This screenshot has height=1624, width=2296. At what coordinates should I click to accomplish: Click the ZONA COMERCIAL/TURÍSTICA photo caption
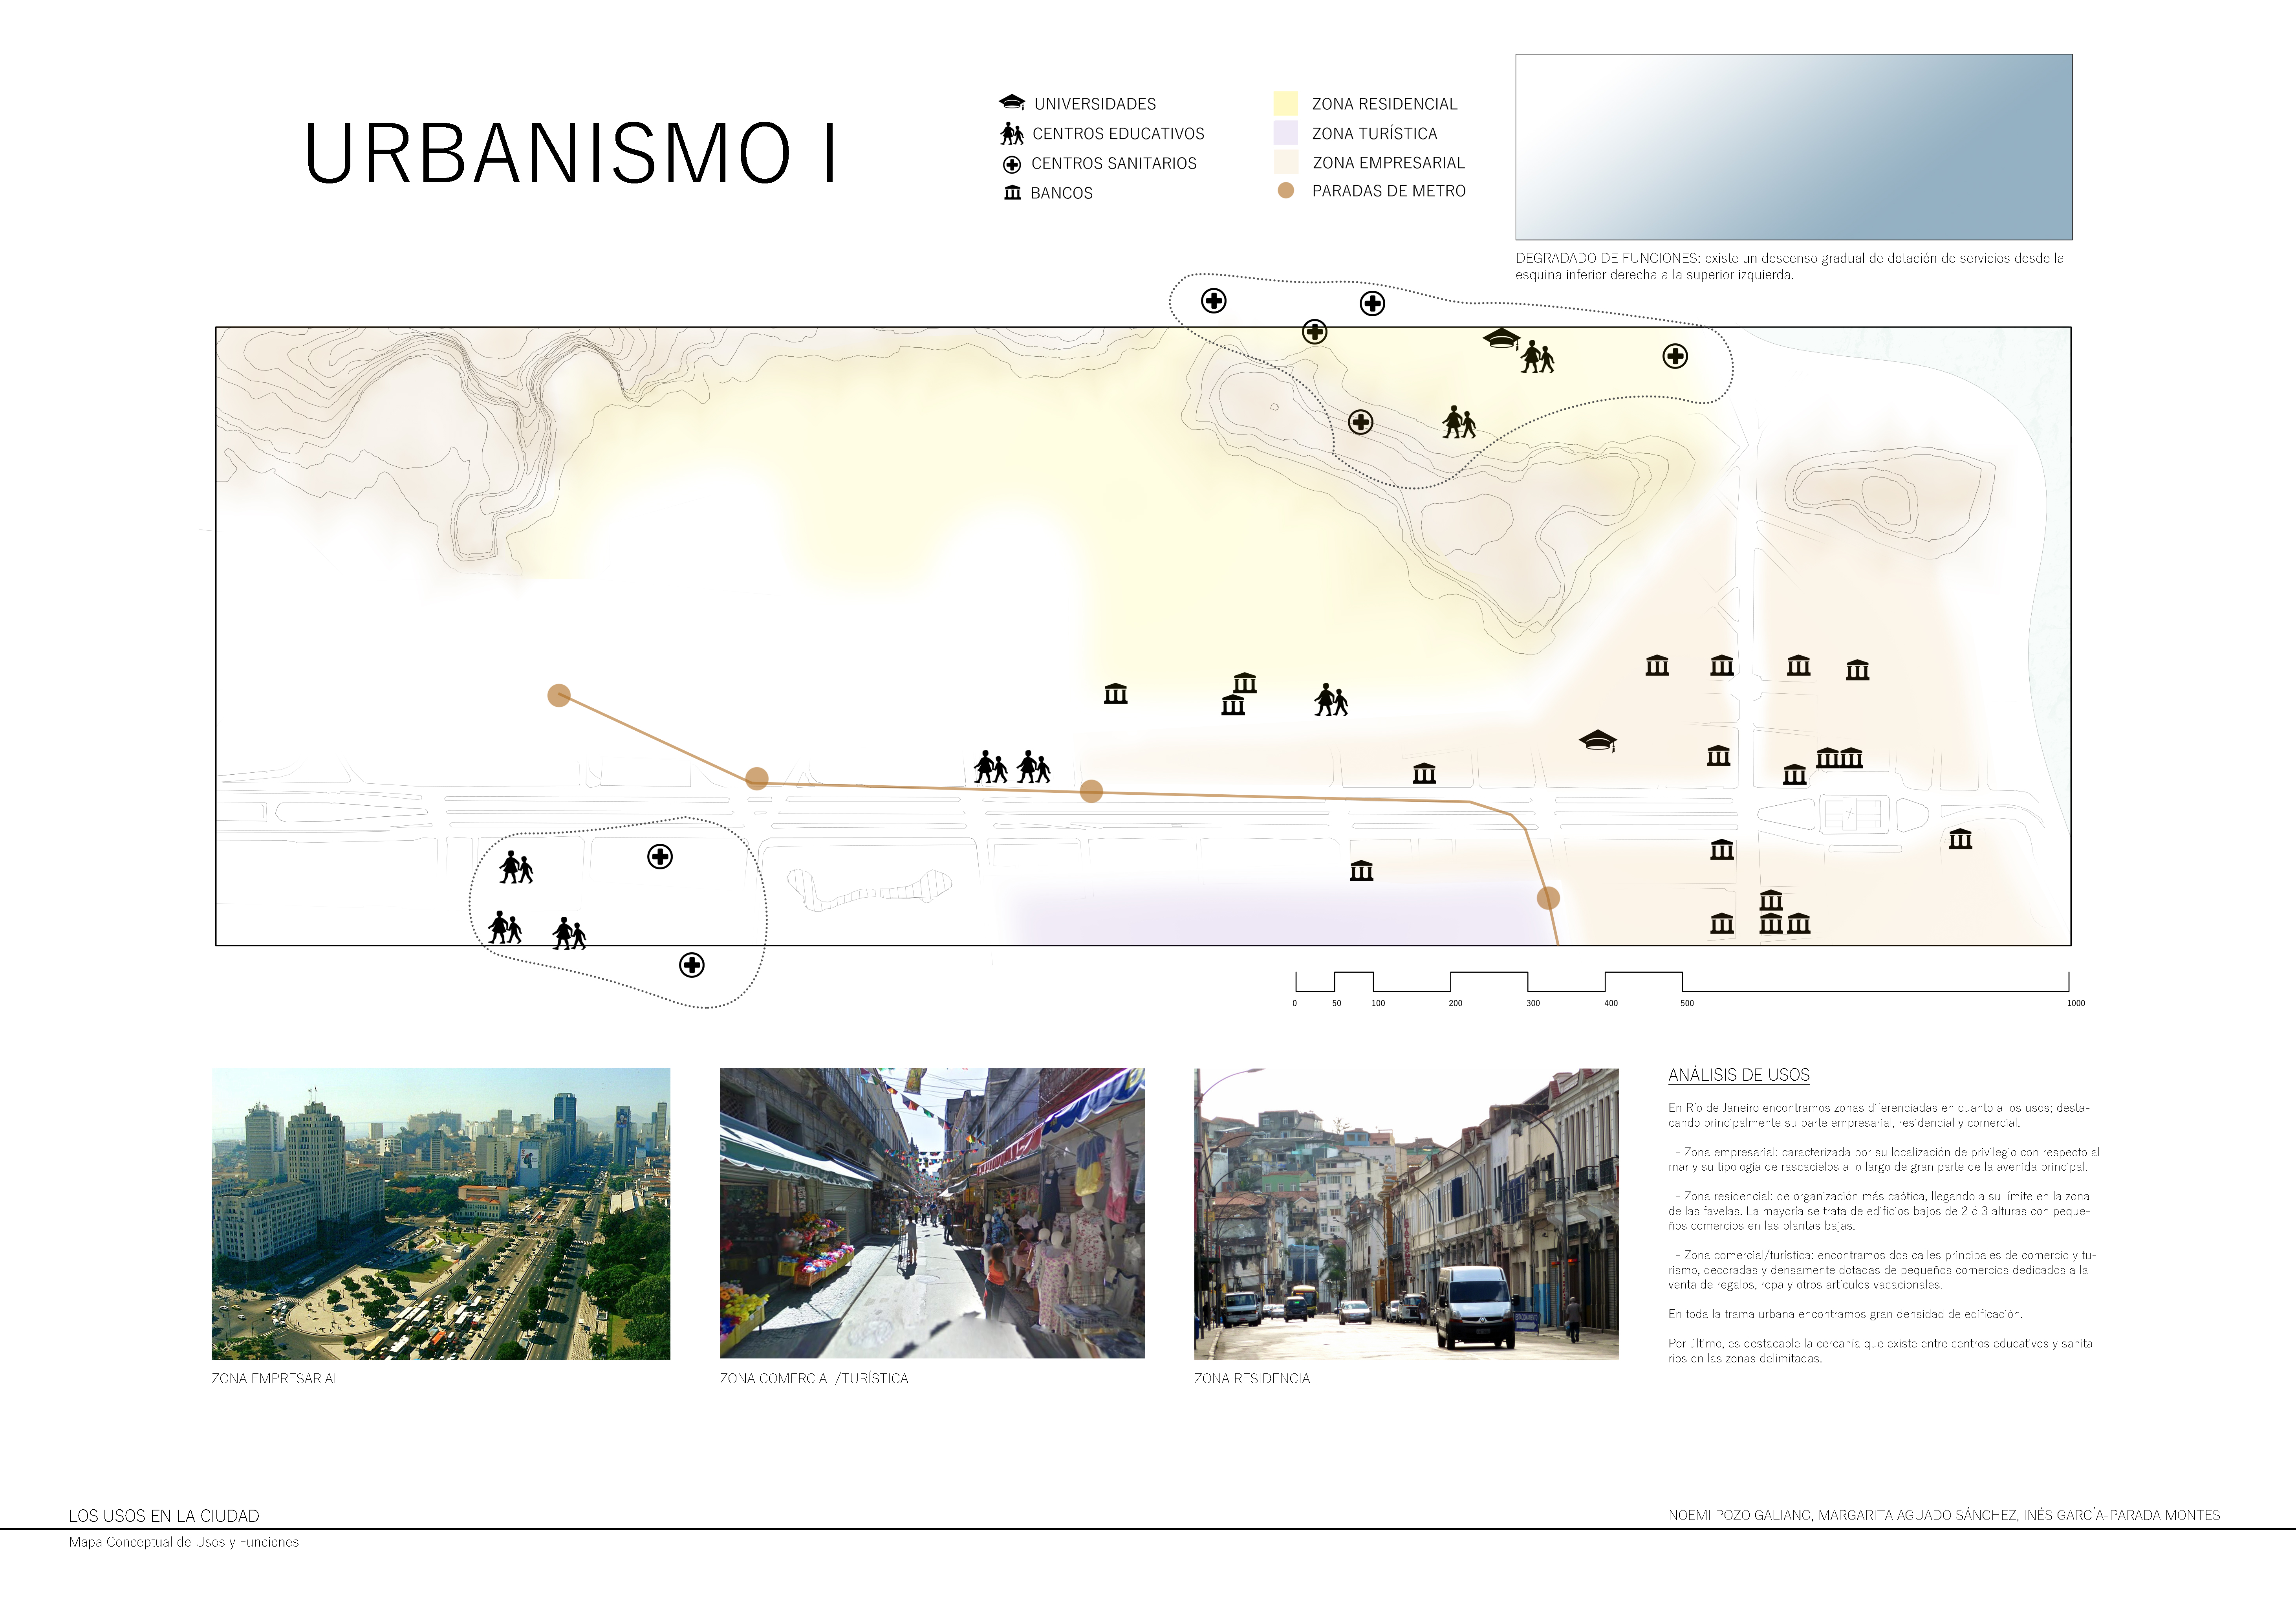pos(814,1378)
